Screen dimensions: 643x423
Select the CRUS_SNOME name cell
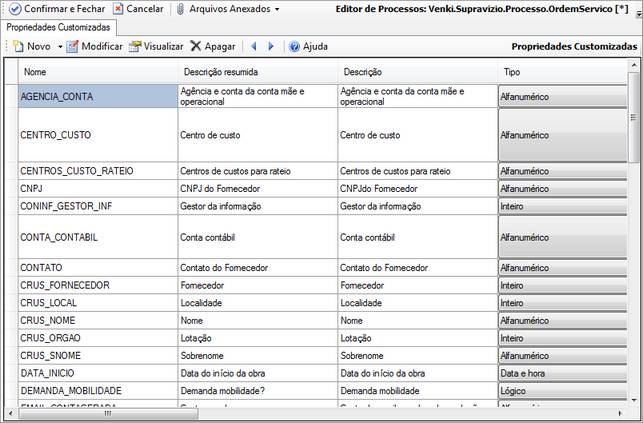[x=98, y=356]
